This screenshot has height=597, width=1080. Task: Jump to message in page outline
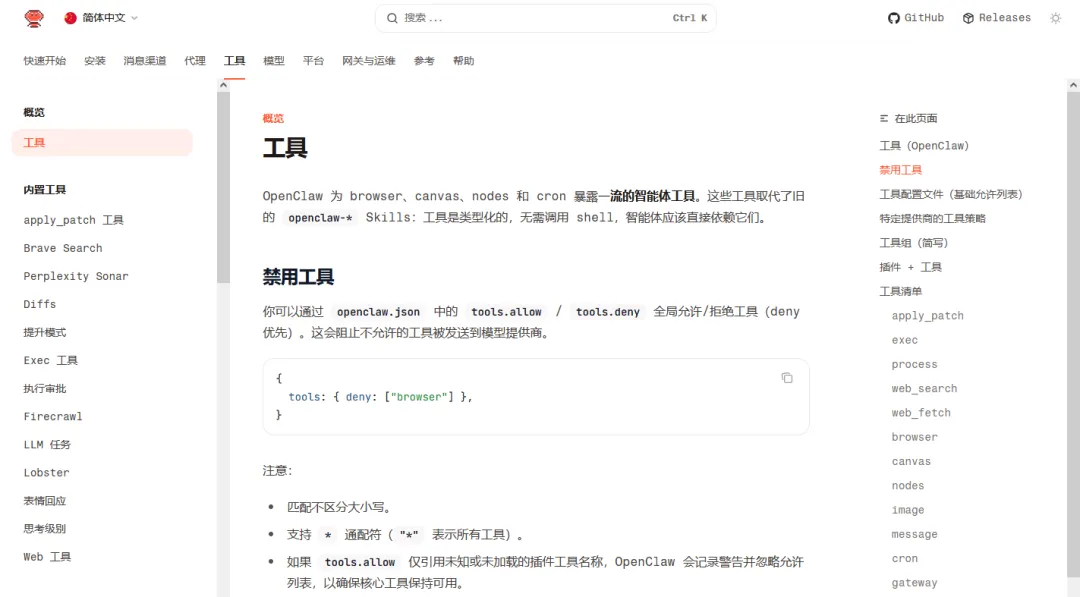pyautogui.click(x=915, y=534)
